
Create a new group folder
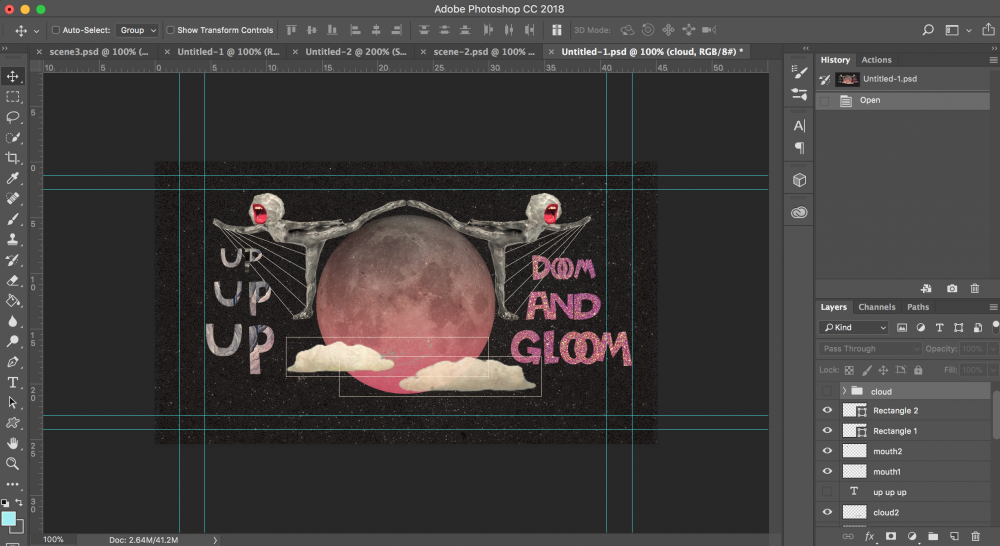(x=932, y=536)
